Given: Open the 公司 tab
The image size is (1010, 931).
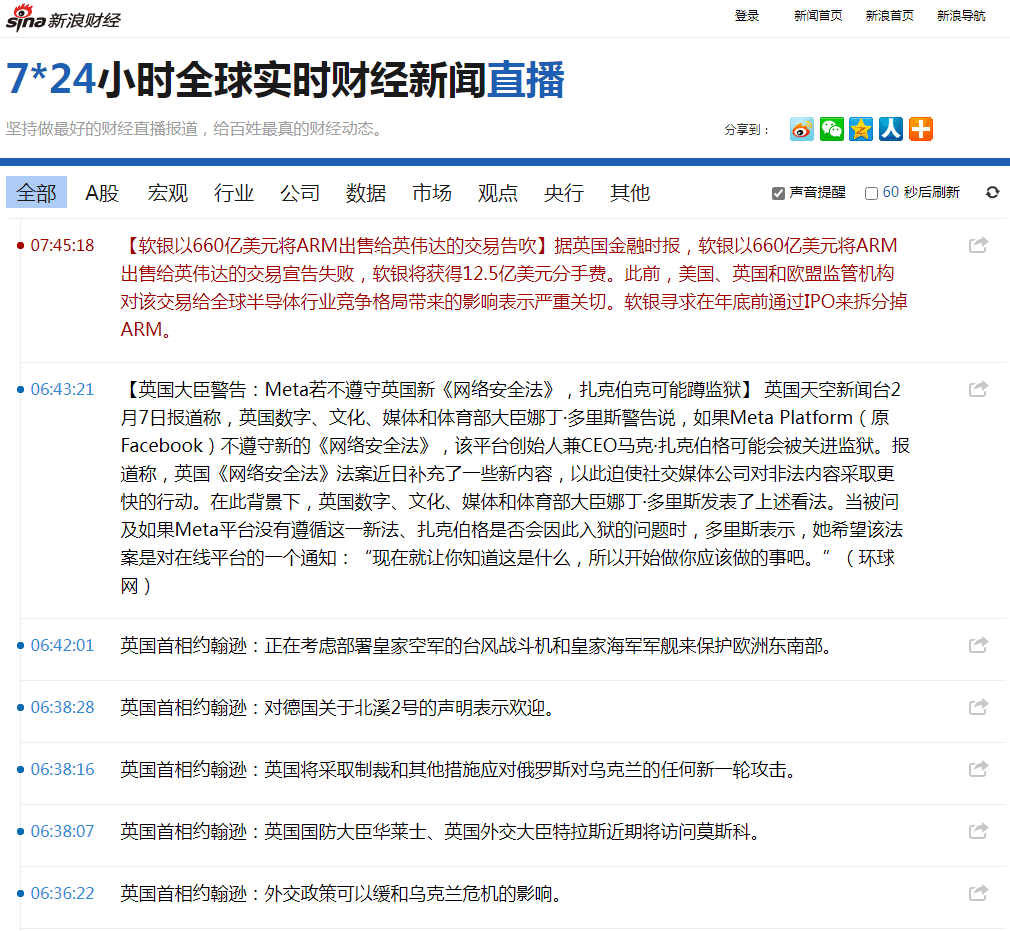Looking at the screenshot, I should (300, 193).
